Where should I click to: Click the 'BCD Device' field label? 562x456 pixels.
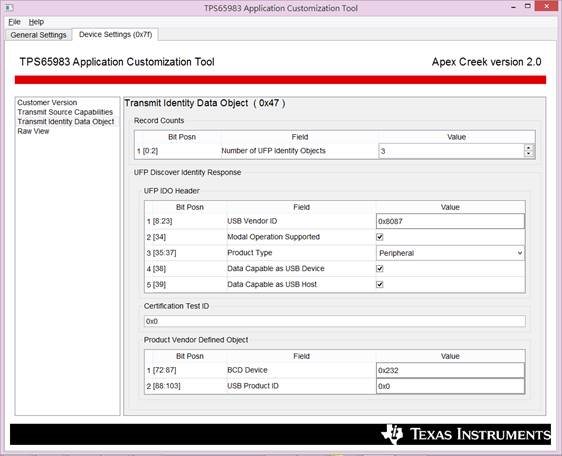(247, 370)
